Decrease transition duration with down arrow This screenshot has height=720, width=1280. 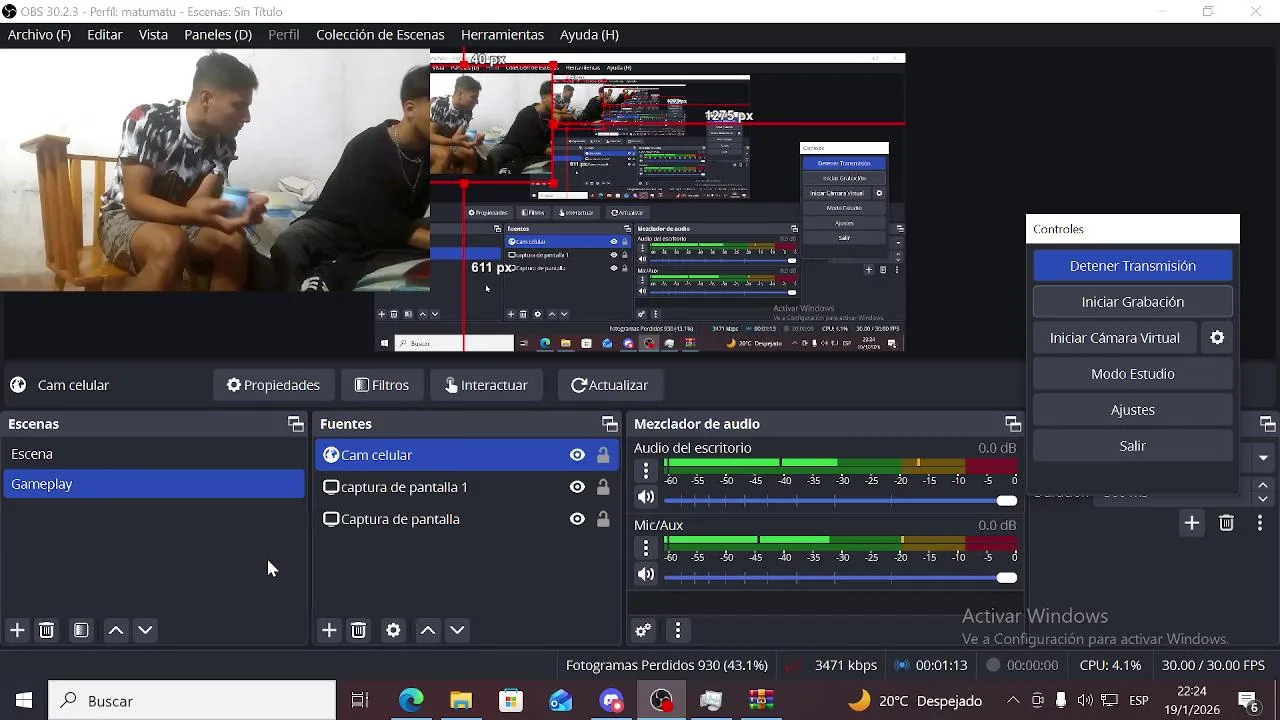tap(1263, 498)
